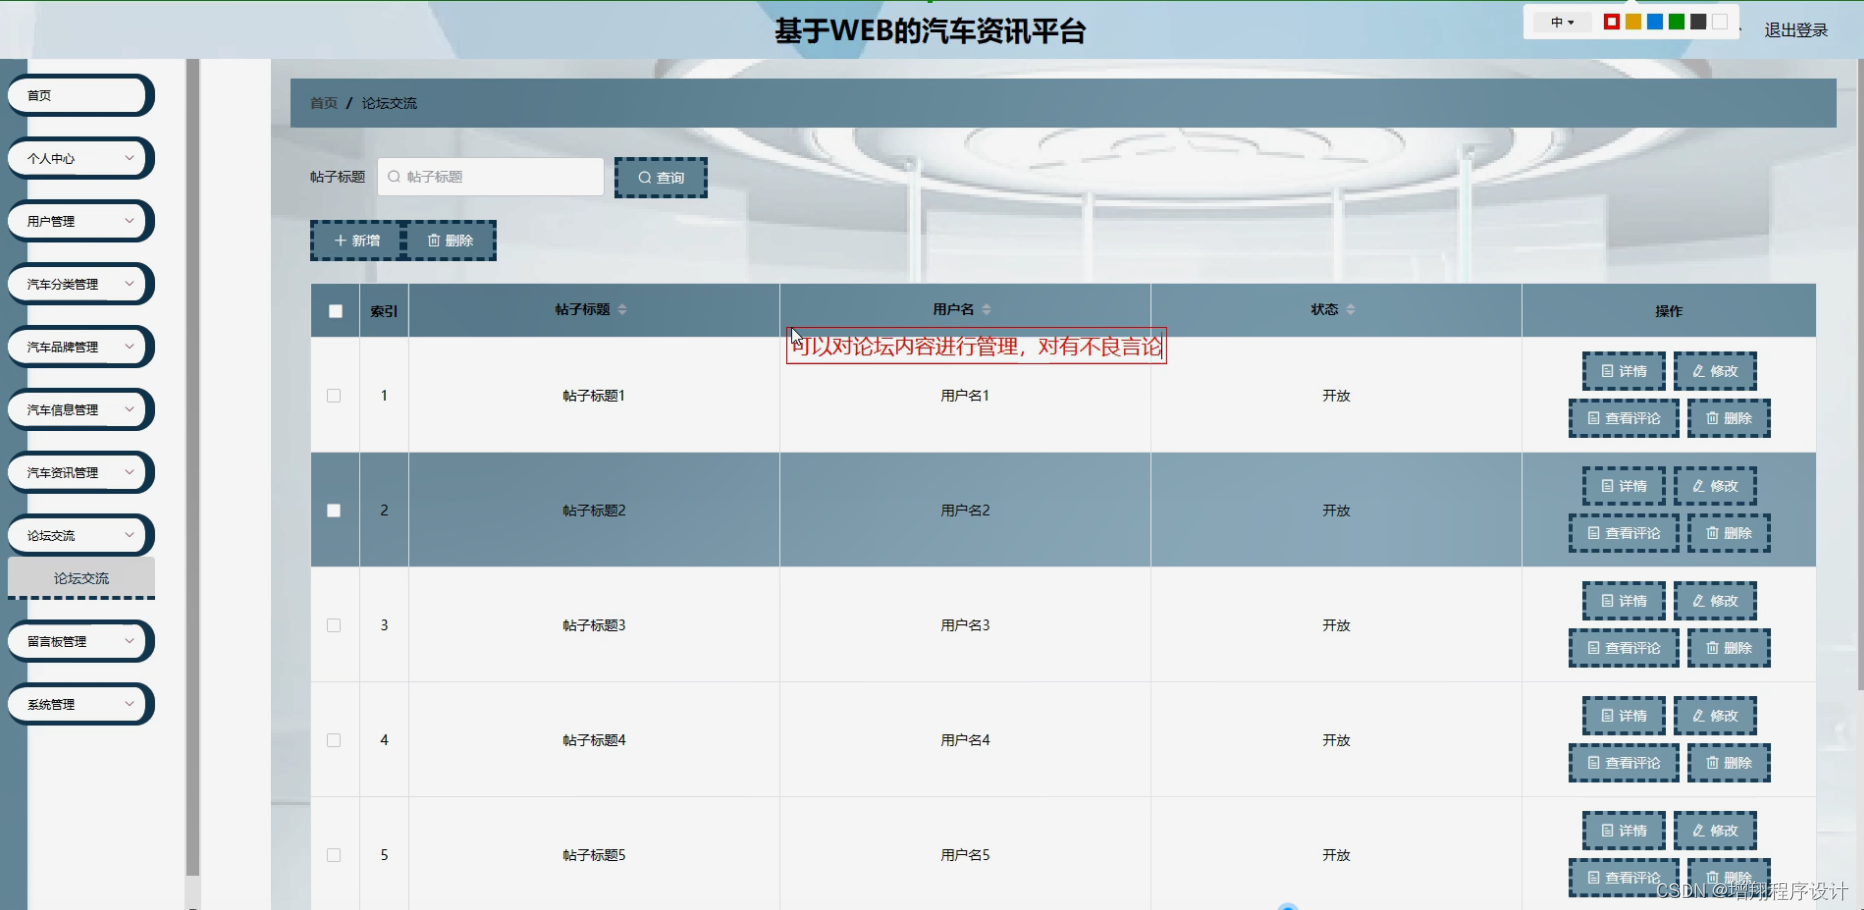Image resolution: width=1864 pixels, height=910 pixels.
Task: Open 查看评论 for 帖子标题3
Action: 1623,647
